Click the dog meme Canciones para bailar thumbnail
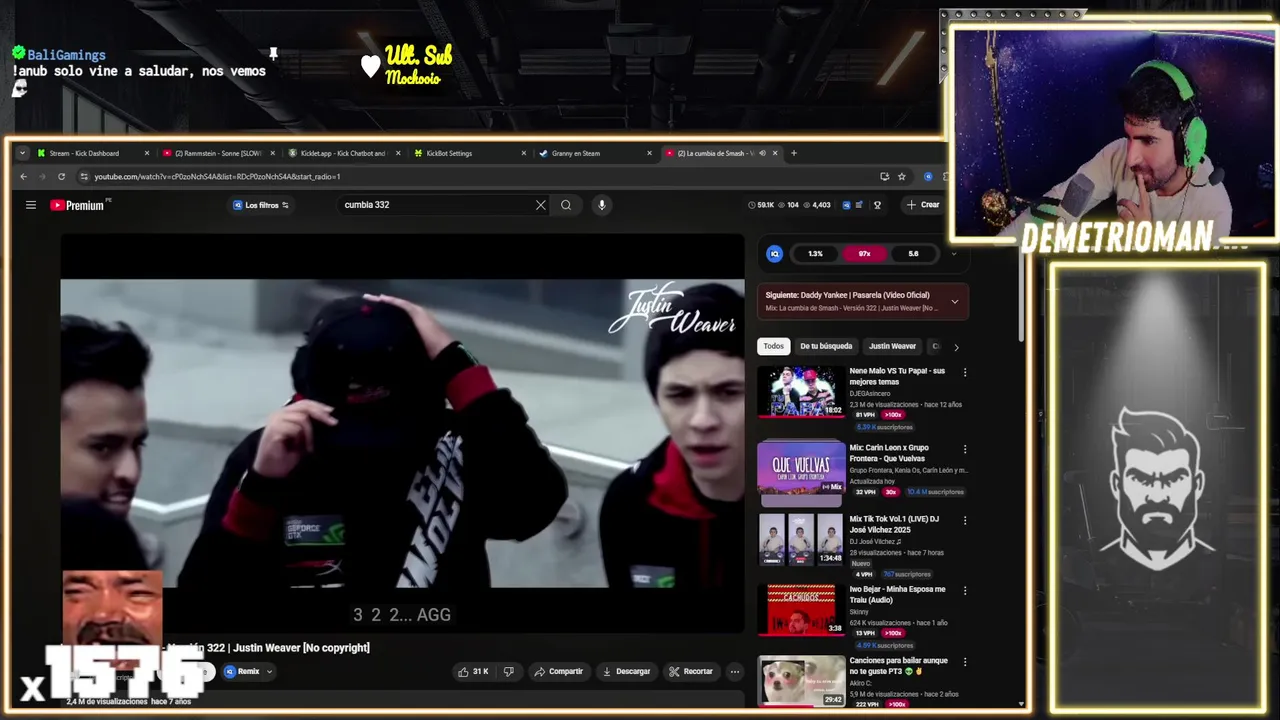 [x=802, y=680]
